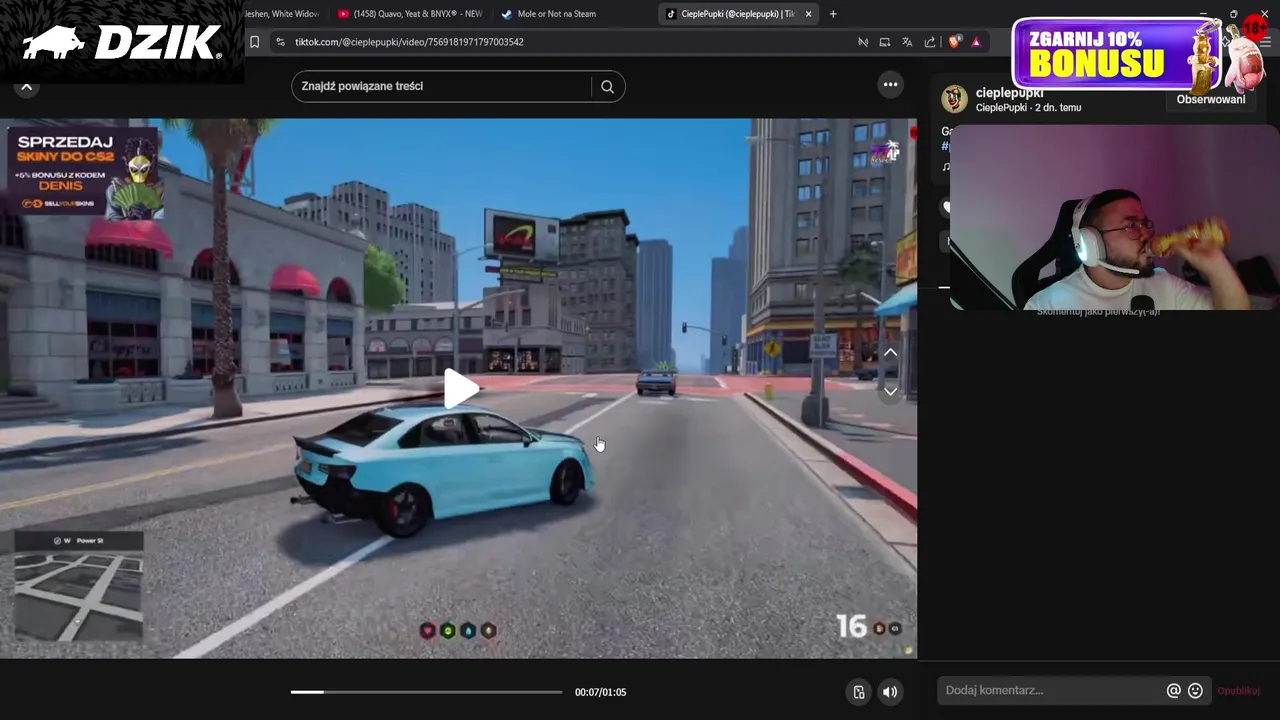This screenshot has height=720, width=1280.
Task: Open the Brave Shields lion icon
Action: 954,42
